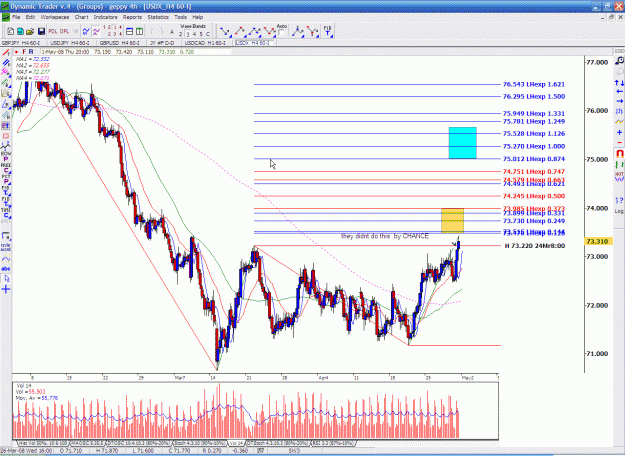Viewport: 625px width, 456px height.
Task: Select the pointer cursor tool in sidebar
Action: tap(6, 279)
